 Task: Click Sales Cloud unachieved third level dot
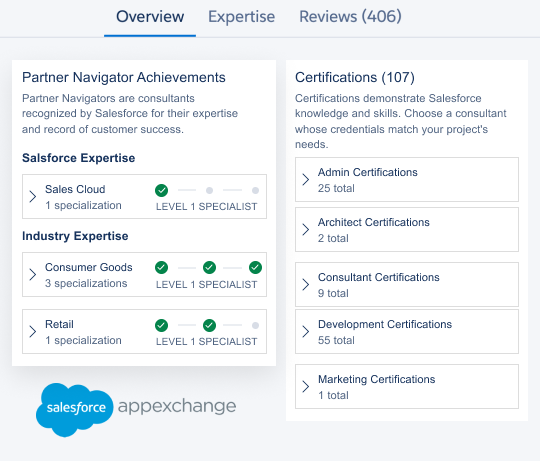[255, 190]
